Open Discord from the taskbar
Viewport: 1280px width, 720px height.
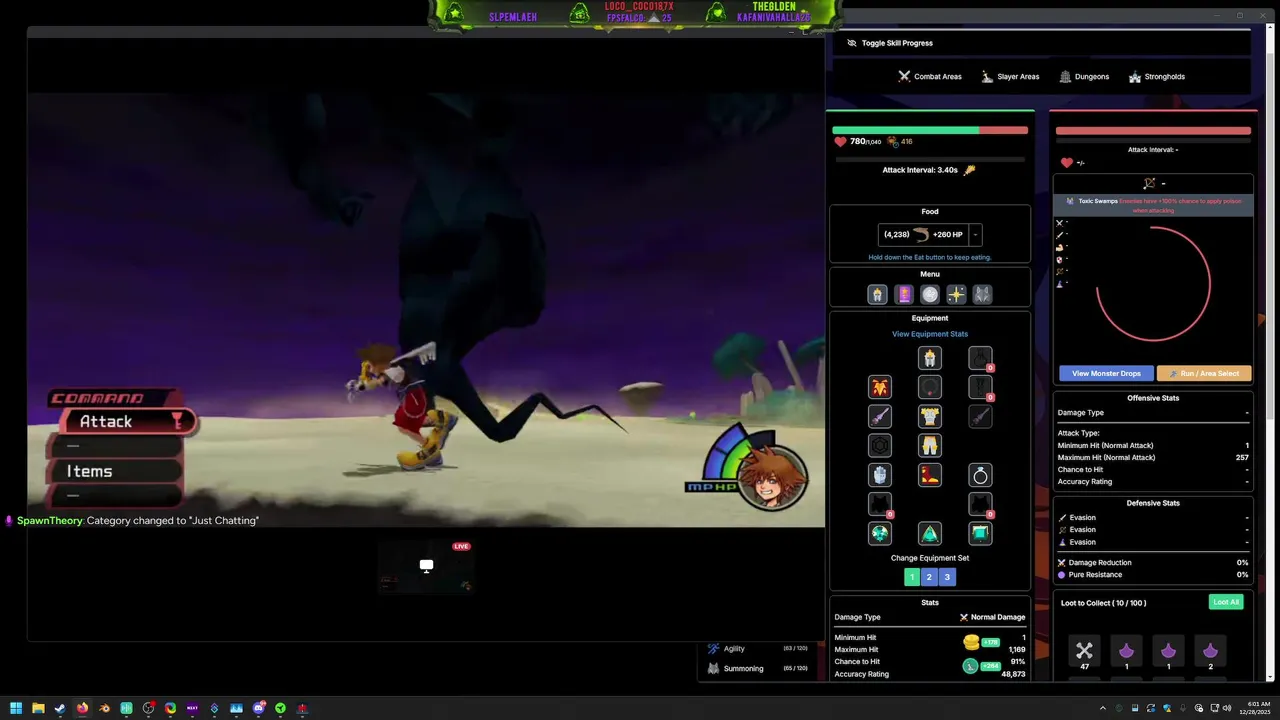(x=258, y=708)
